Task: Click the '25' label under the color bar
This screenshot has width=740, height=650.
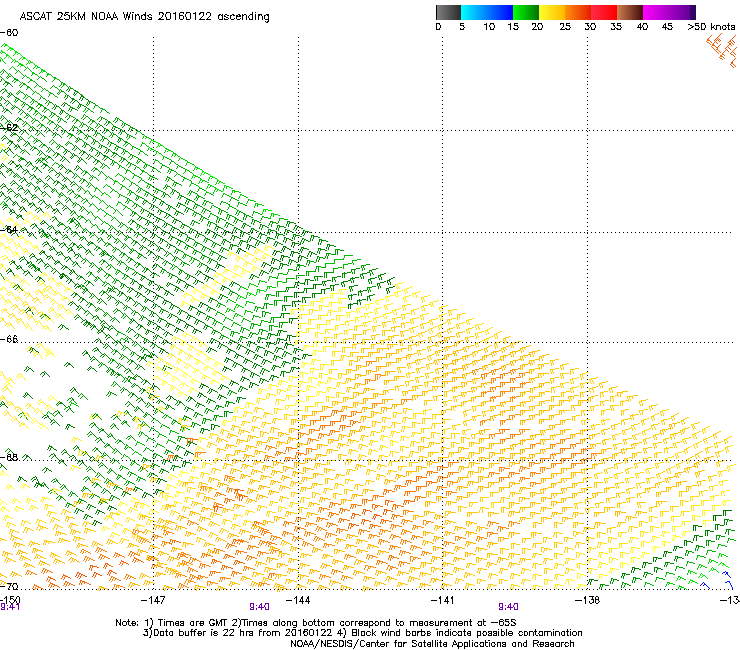Action: [x=565, y=27]
